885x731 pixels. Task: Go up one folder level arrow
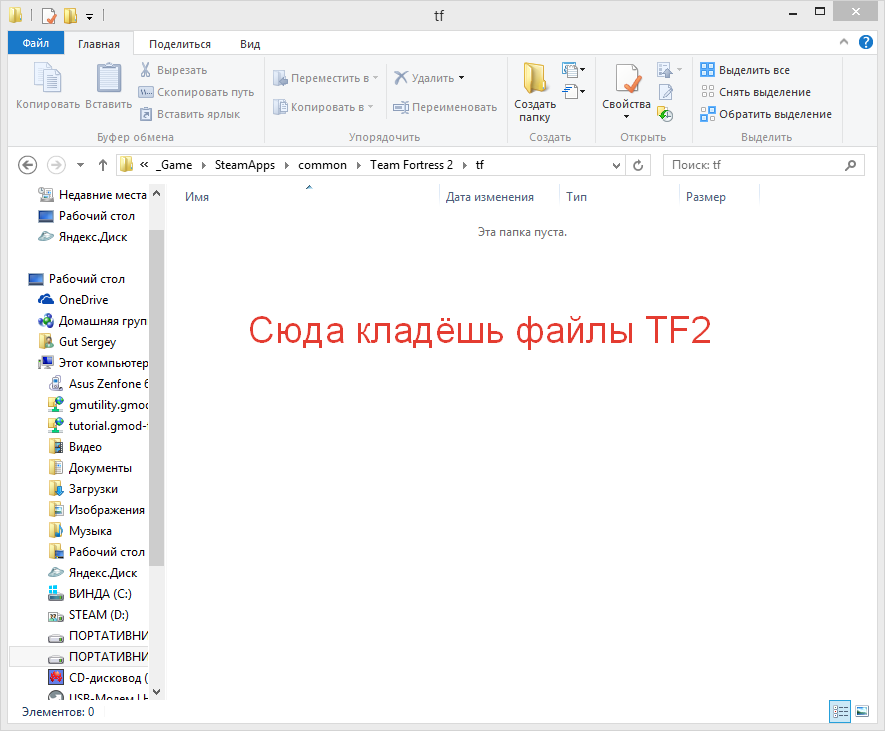(103, 165)
